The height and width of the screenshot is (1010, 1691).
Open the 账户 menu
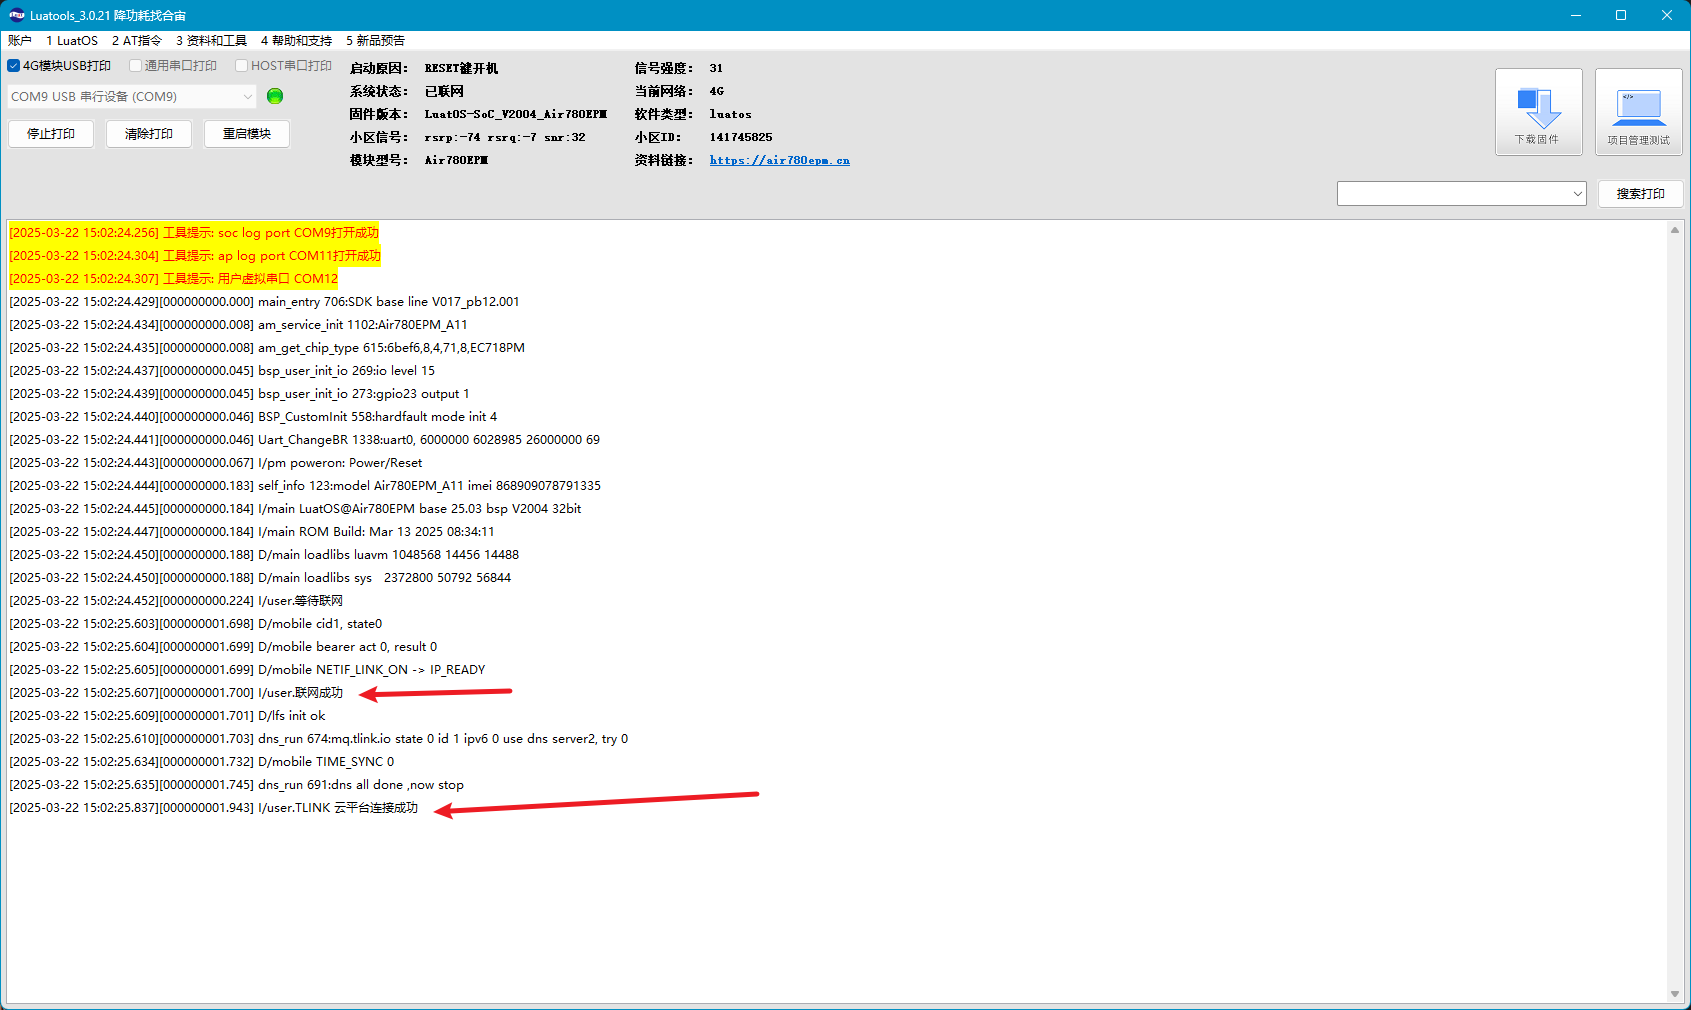click(x=20, y=41)
